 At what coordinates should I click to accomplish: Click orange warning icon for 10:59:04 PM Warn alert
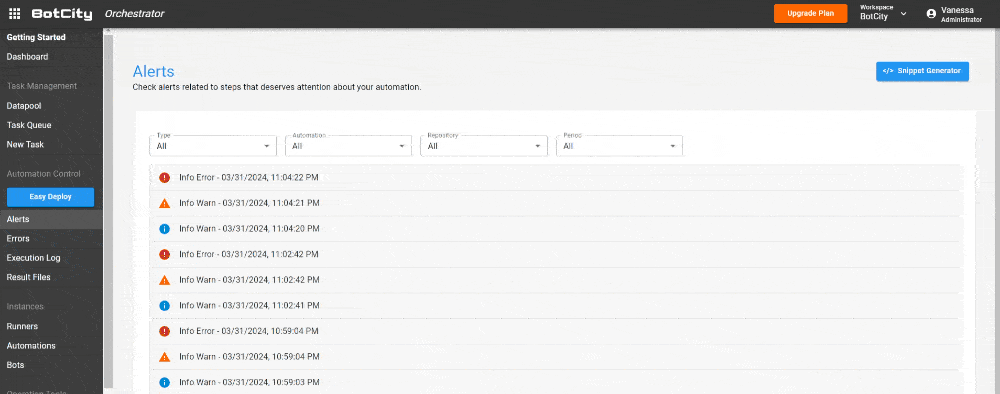[164, 356]
